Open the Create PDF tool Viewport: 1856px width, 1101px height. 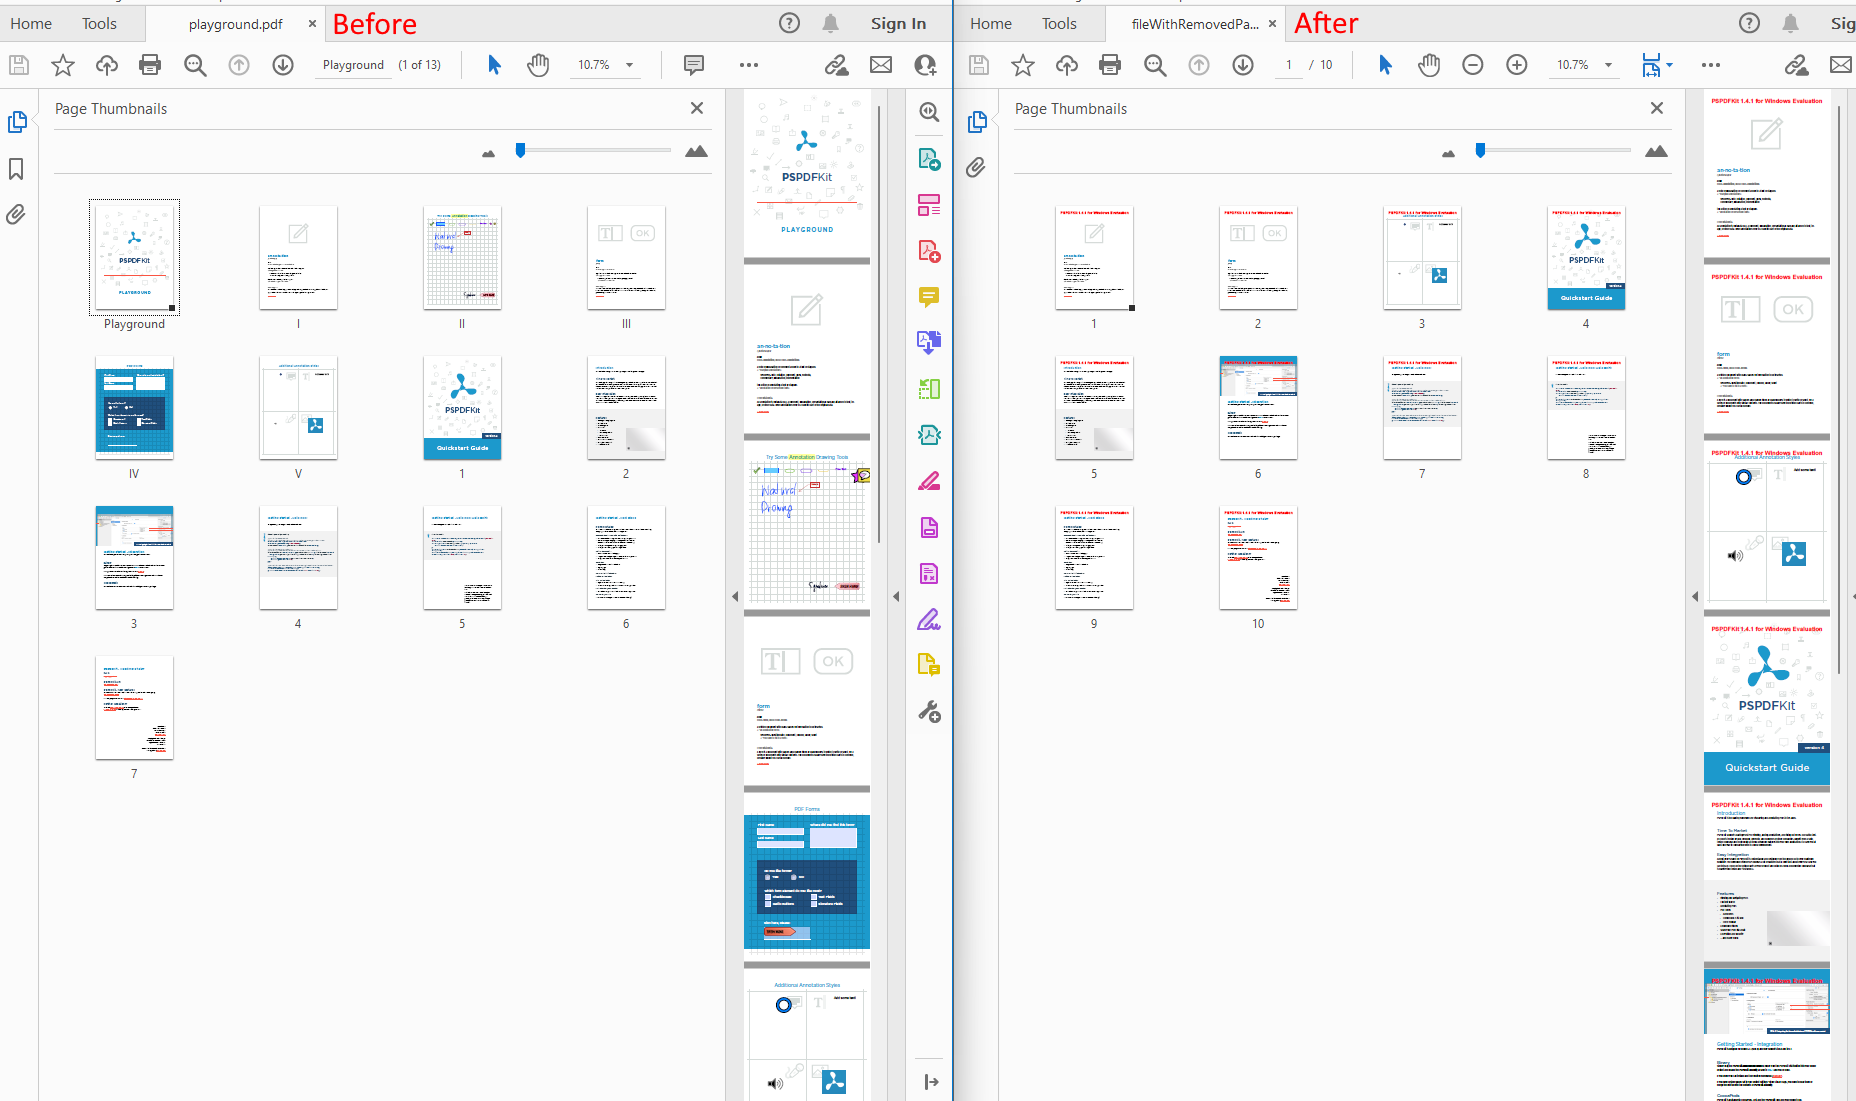coord(929,252)
